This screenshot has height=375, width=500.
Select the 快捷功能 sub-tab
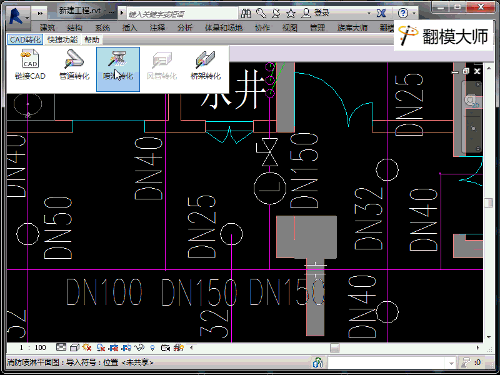pos(62,40)
